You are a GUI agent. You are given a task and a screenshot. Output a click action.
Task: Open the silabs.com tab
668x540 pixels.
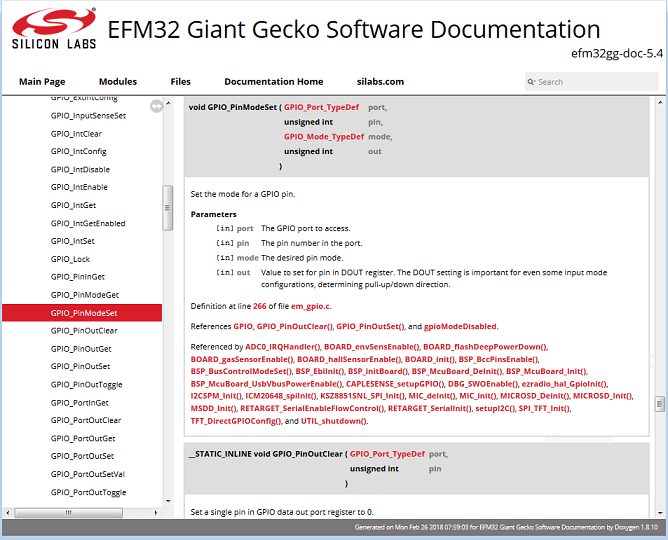(380, 82)
